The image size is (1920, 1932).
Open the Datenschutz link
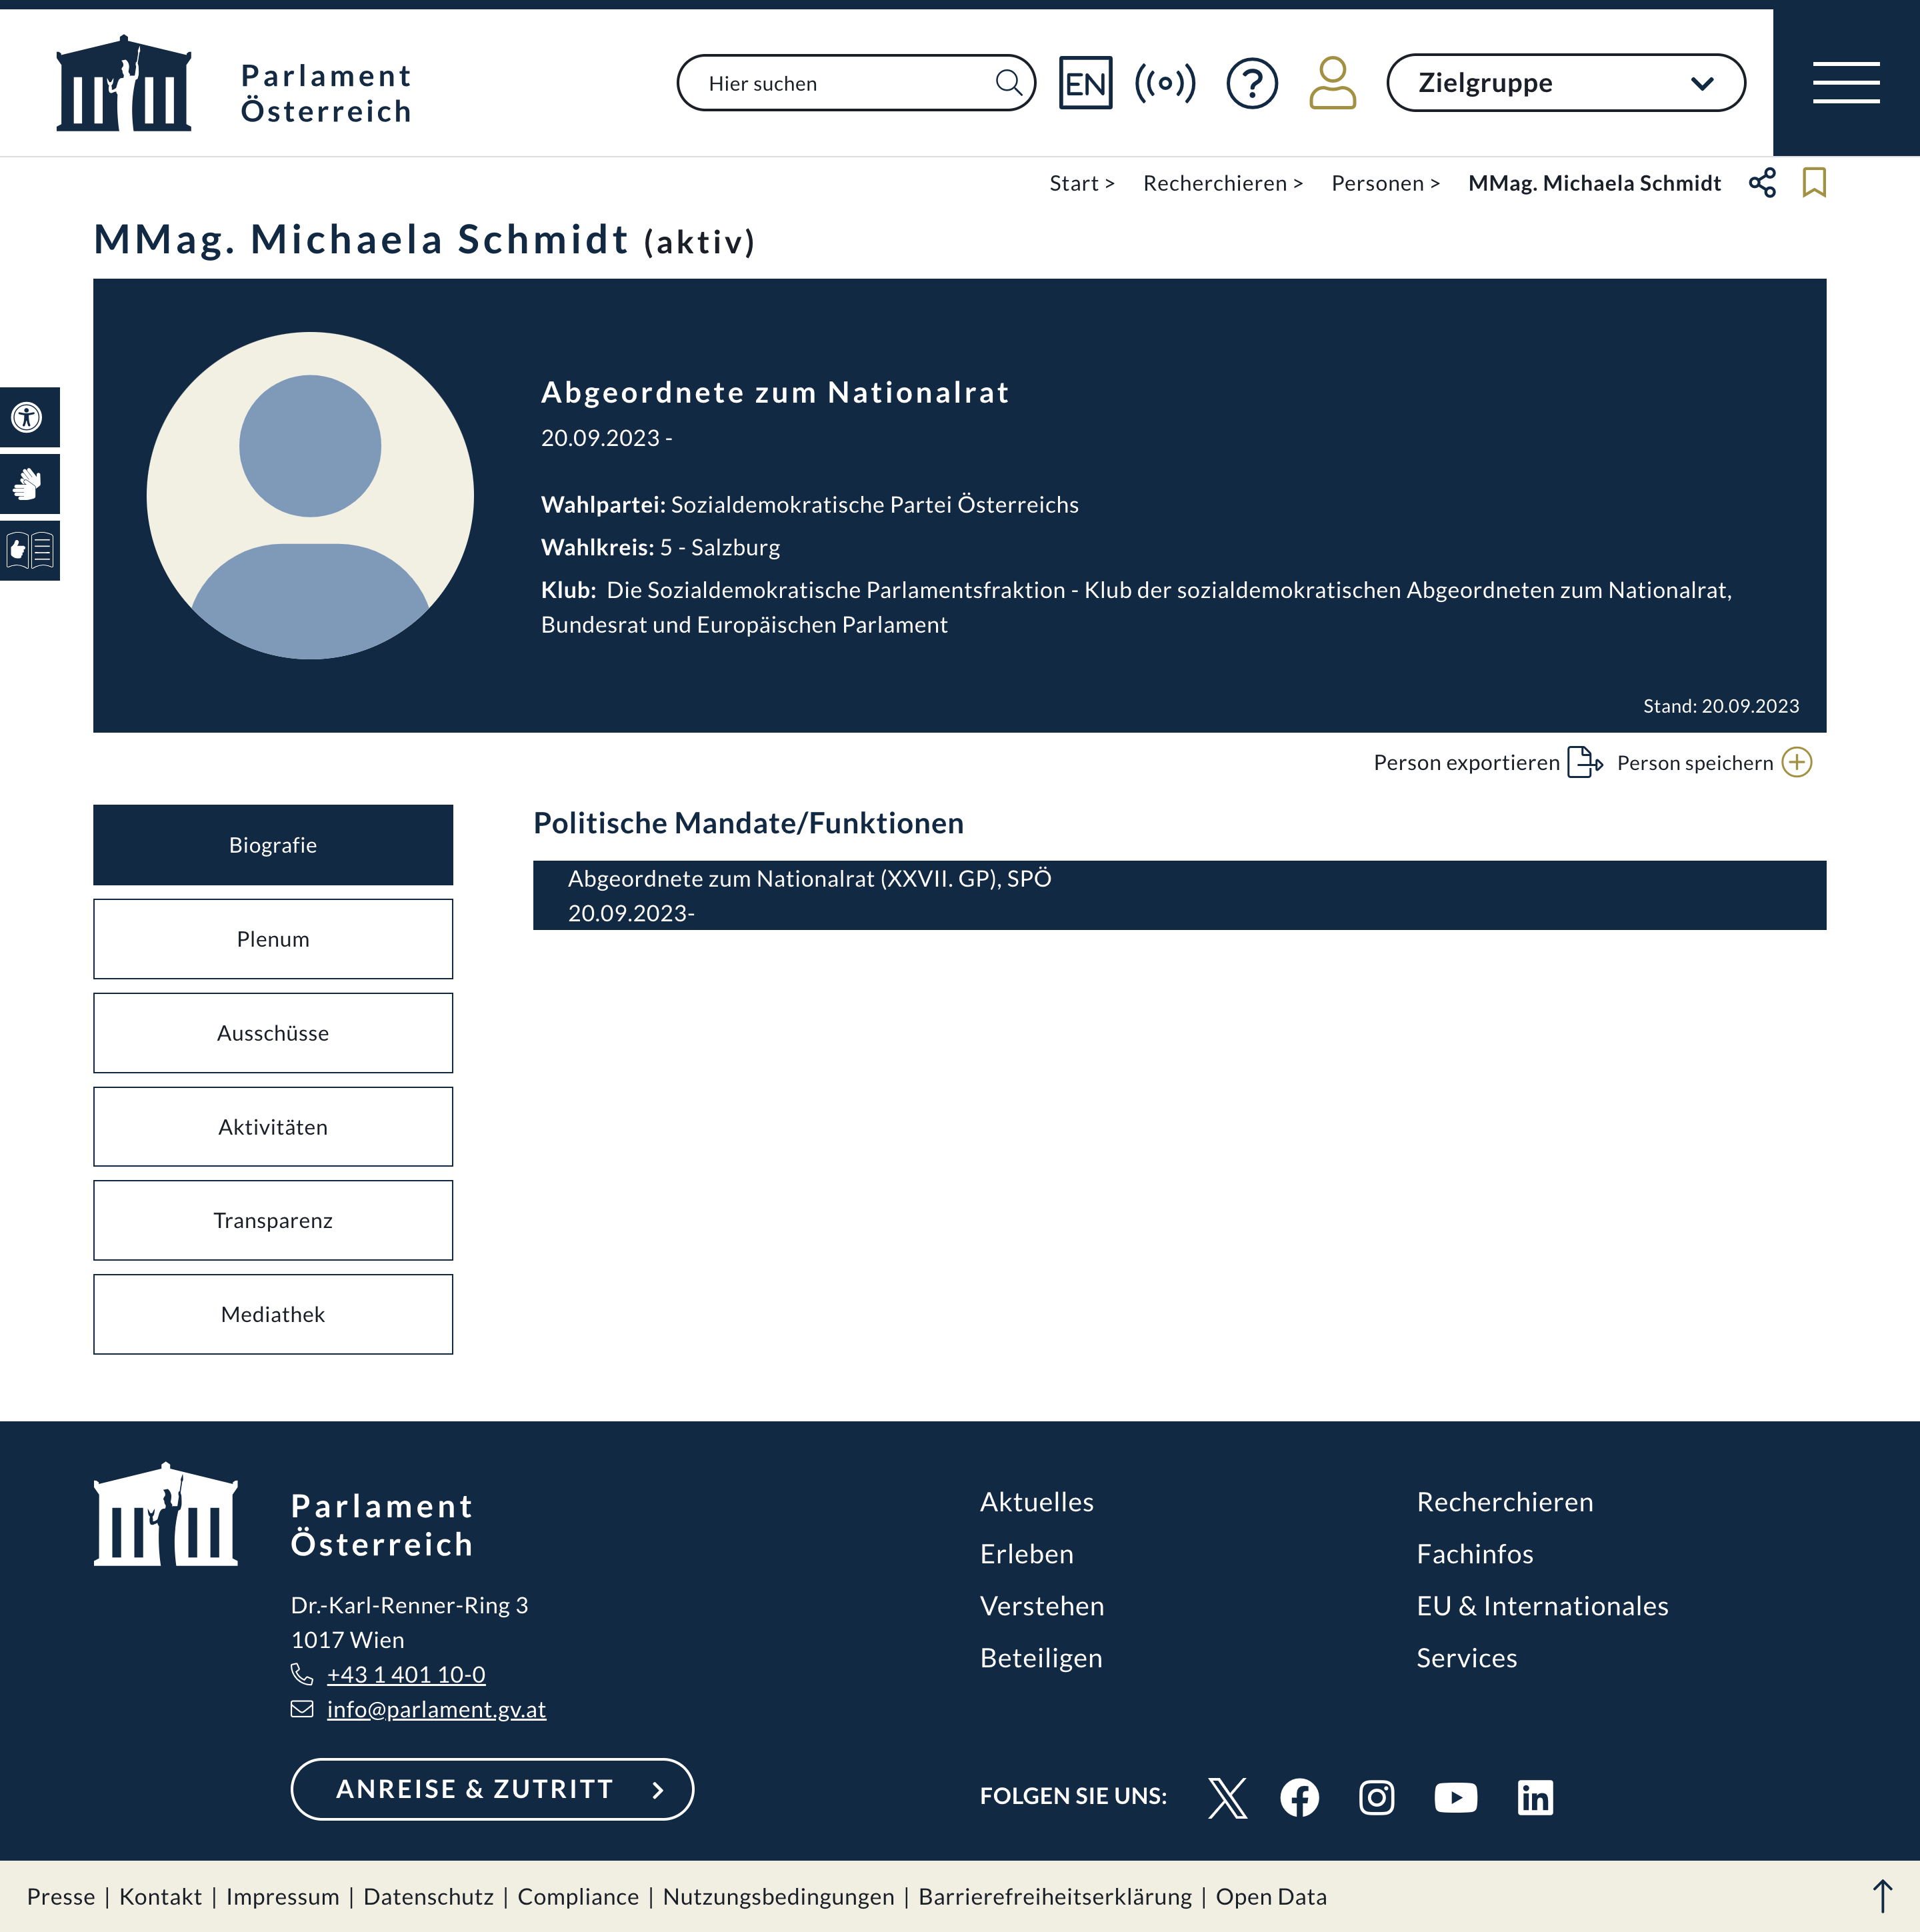(428, 1897)
